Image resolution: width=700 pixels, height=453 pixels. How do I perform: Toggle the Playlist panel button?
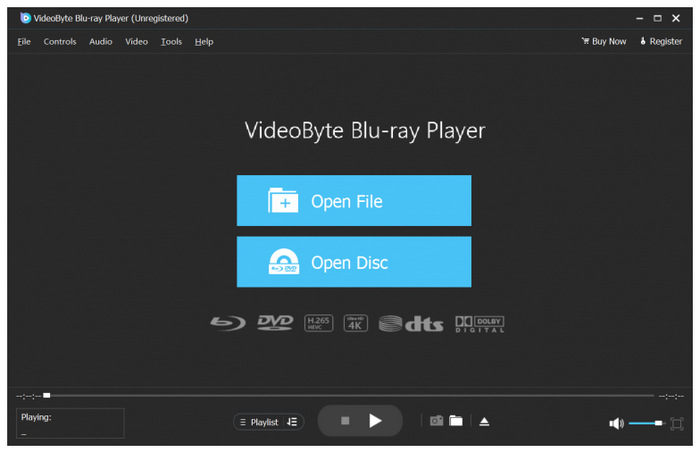point(259,422)
